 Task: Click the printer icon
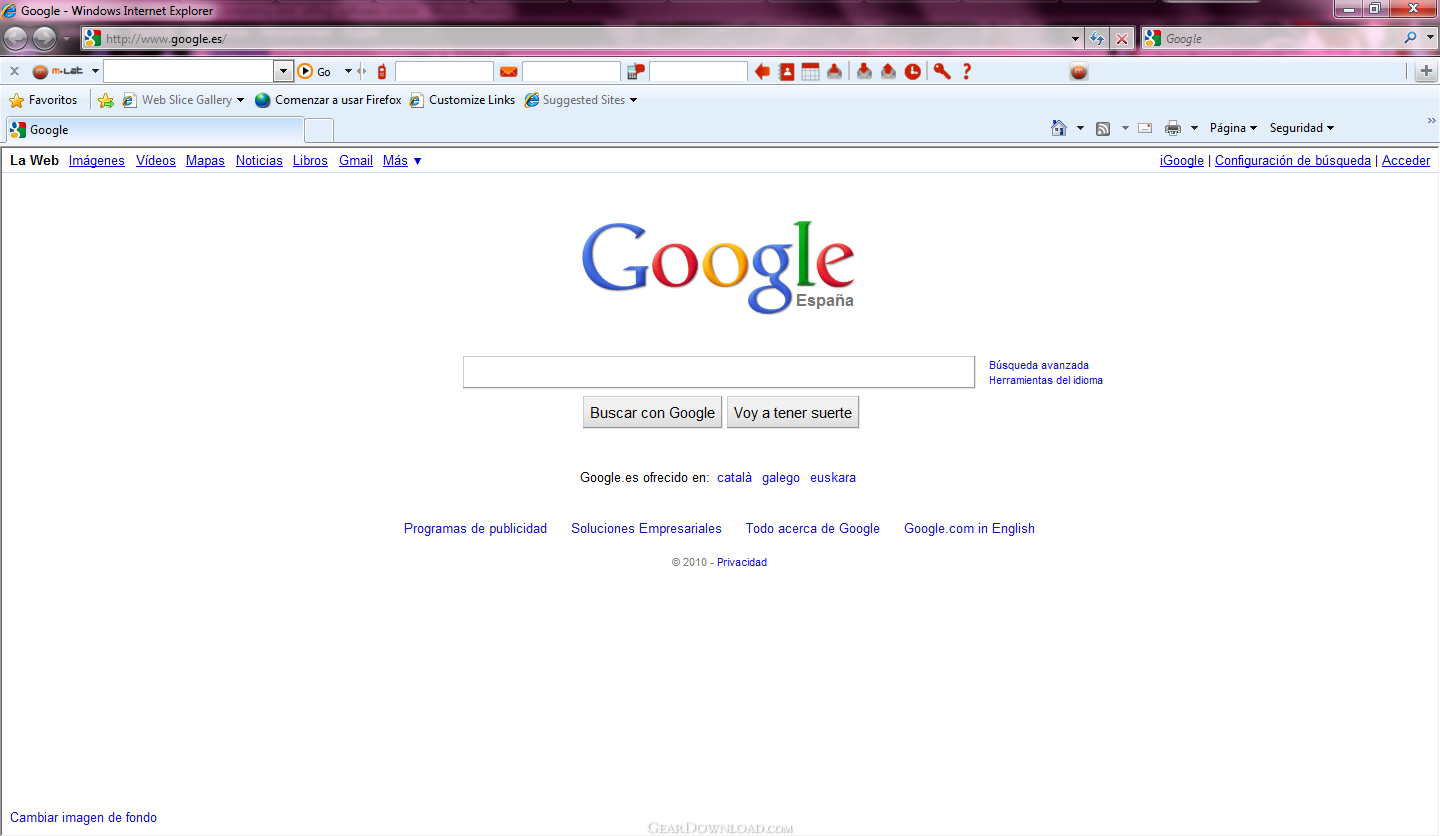[x=1173, y=128]
